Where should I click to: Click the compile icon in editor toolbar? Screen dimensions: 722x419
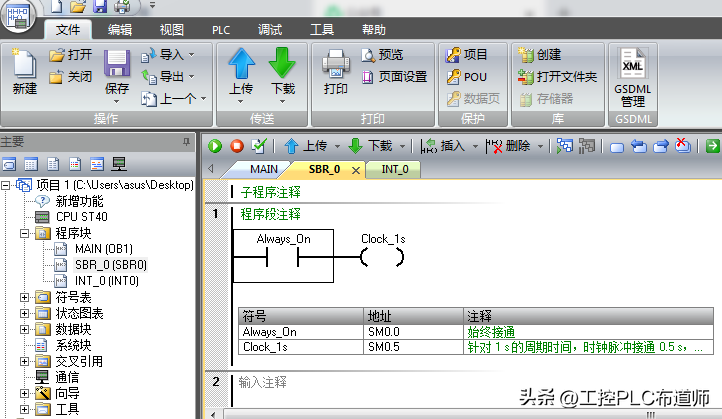[x=259, y=146]
